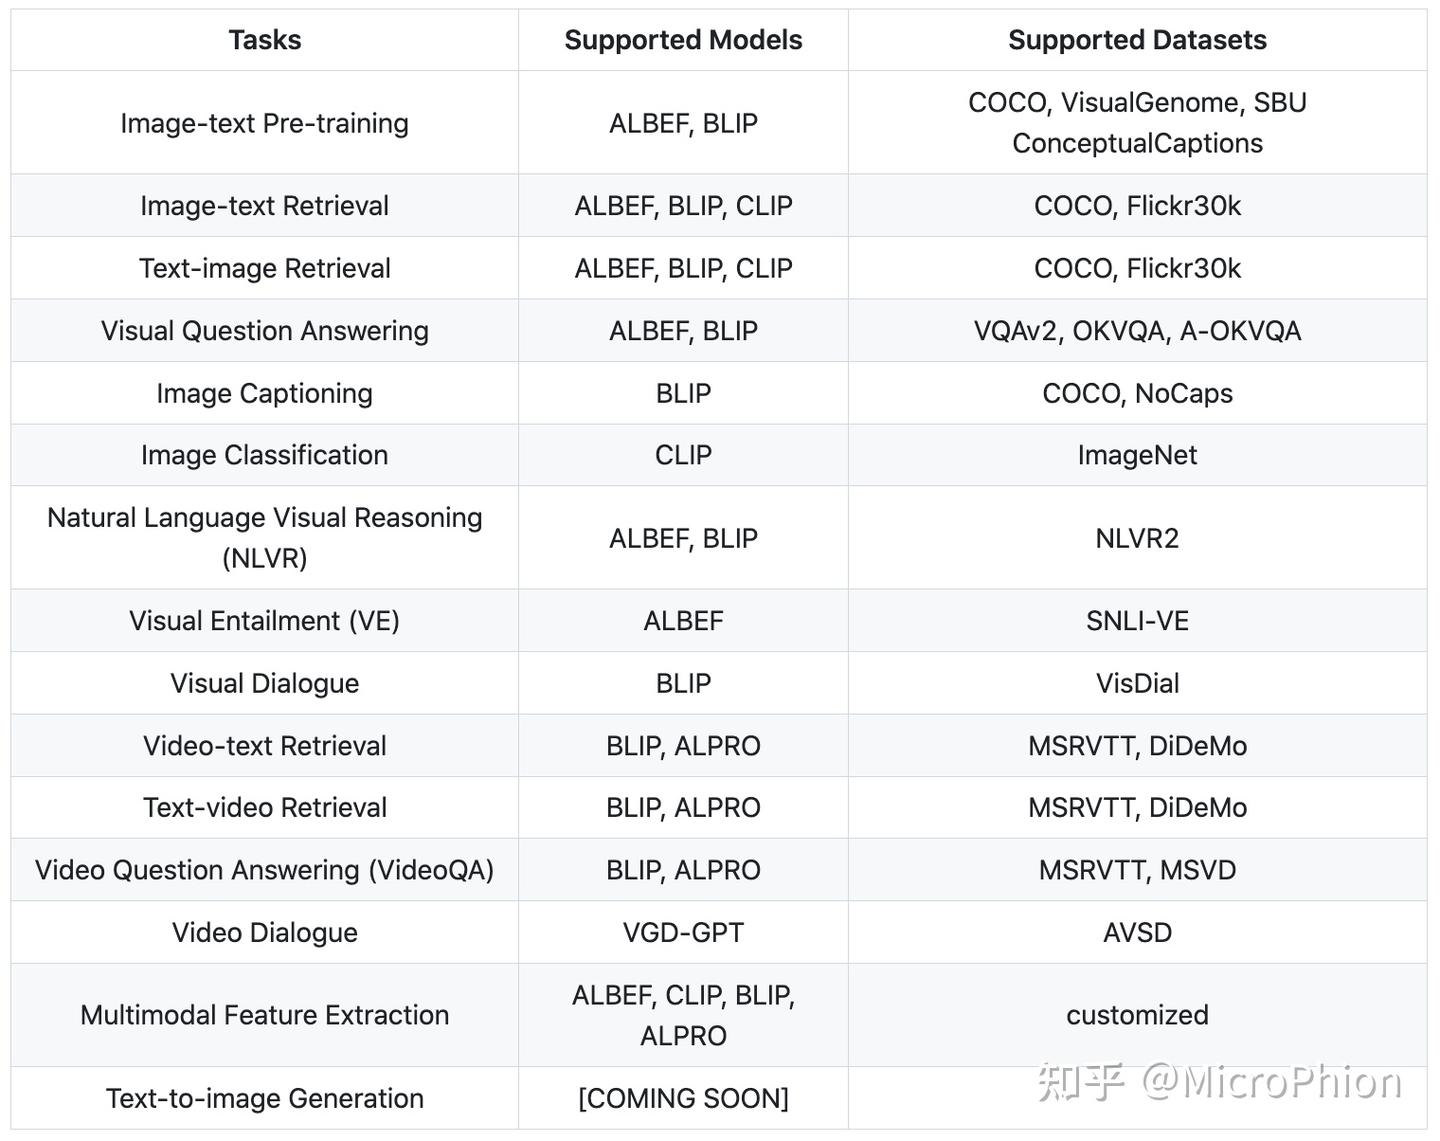Select the Natural Language Visual Reasoning cell
Image resolution: width=1440 pixels, height=1141 pixels.
[264, 538]
